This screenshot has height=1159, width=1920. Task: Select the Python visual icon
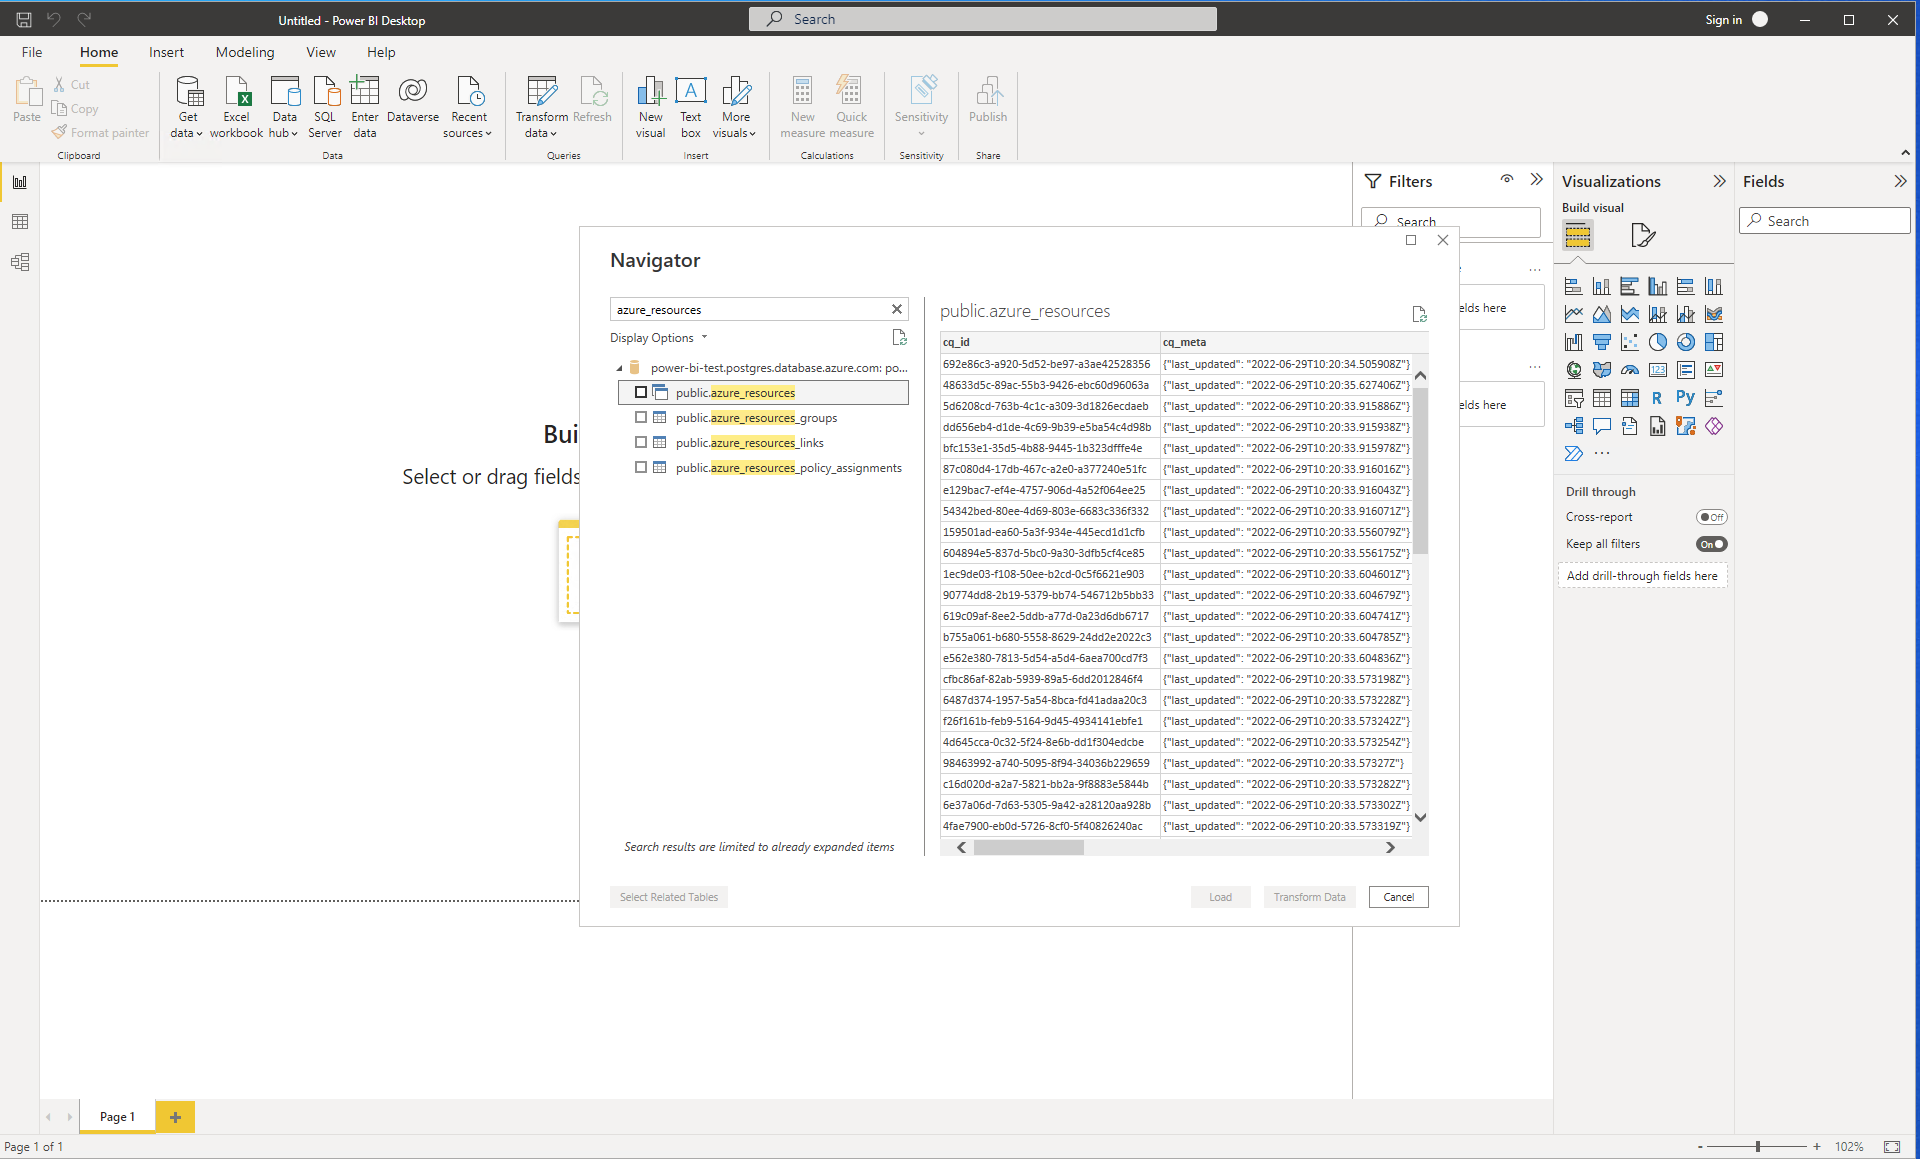coord(1685,398)
